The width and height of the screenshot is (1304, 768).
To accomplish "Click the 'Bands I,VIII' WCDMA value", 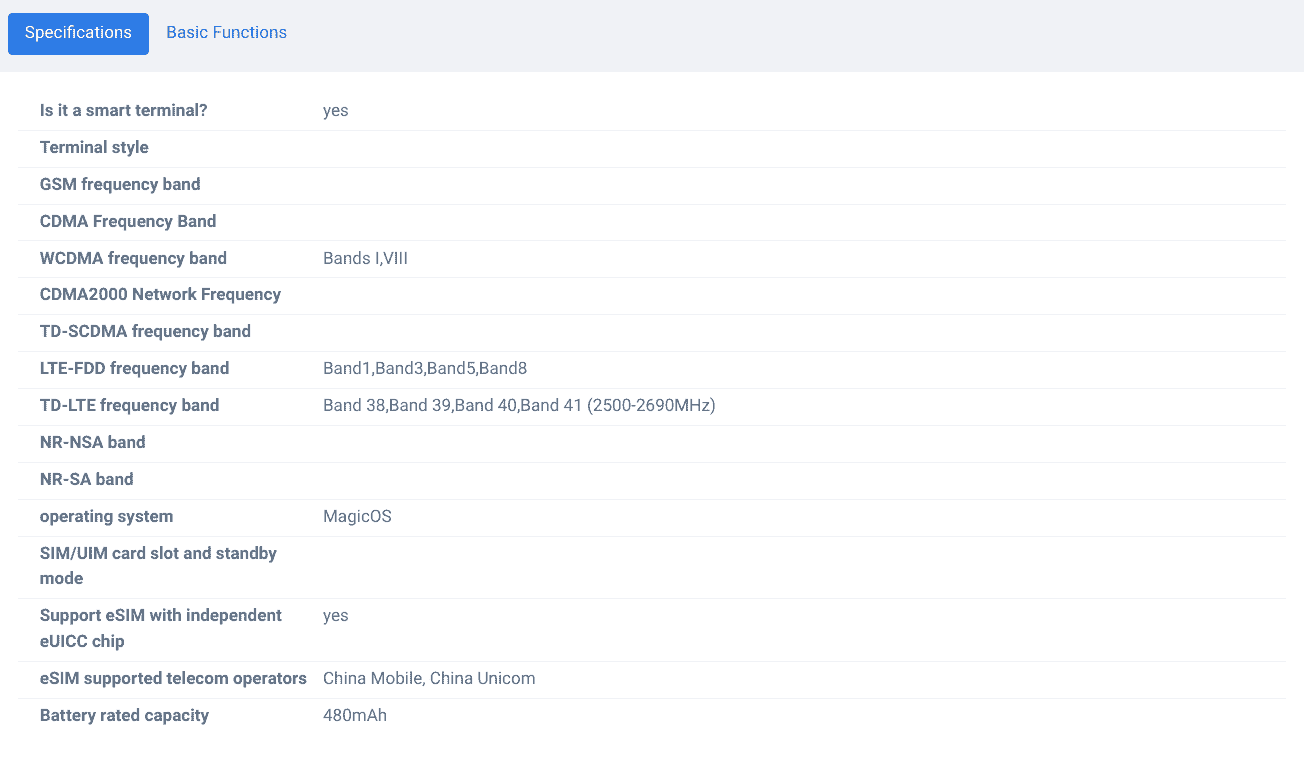I will (x=365, y=259).
